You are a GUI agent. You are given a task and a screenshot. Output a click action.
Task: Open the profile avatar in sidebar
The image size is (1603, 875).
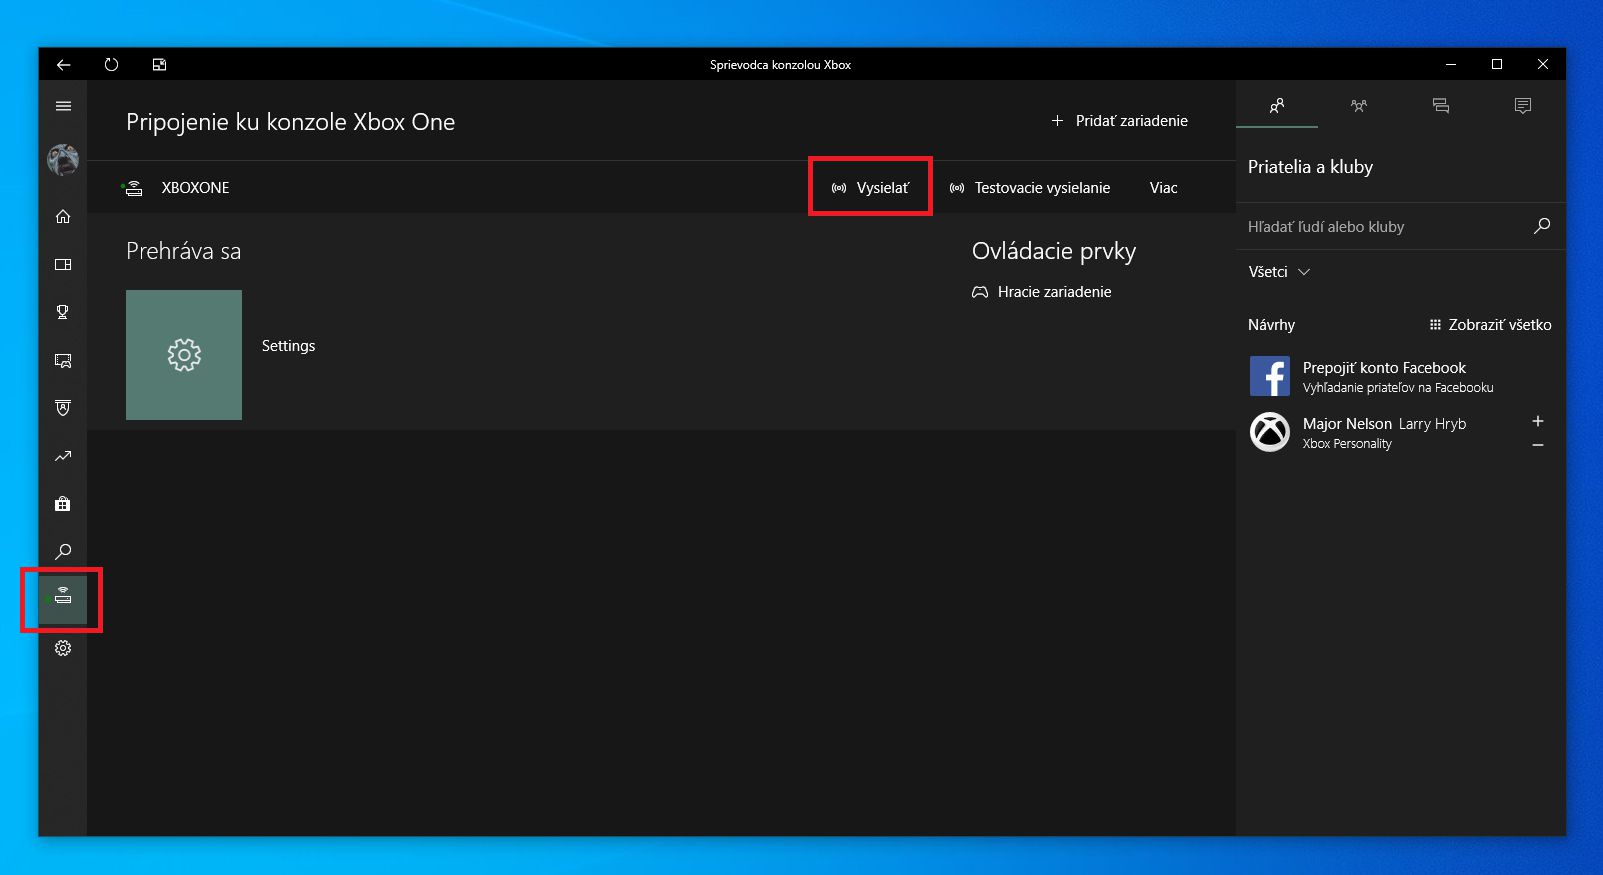[63, 159]
